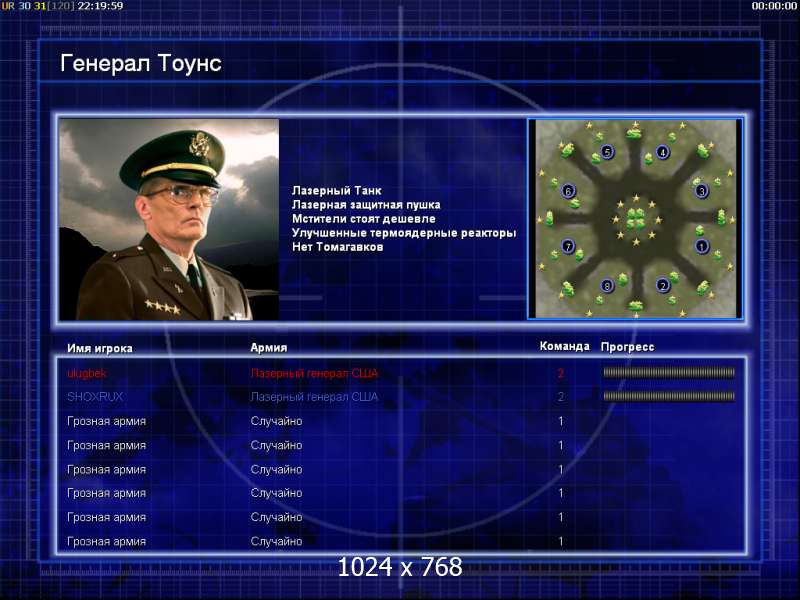Click the Команда column header

(565, 346)
